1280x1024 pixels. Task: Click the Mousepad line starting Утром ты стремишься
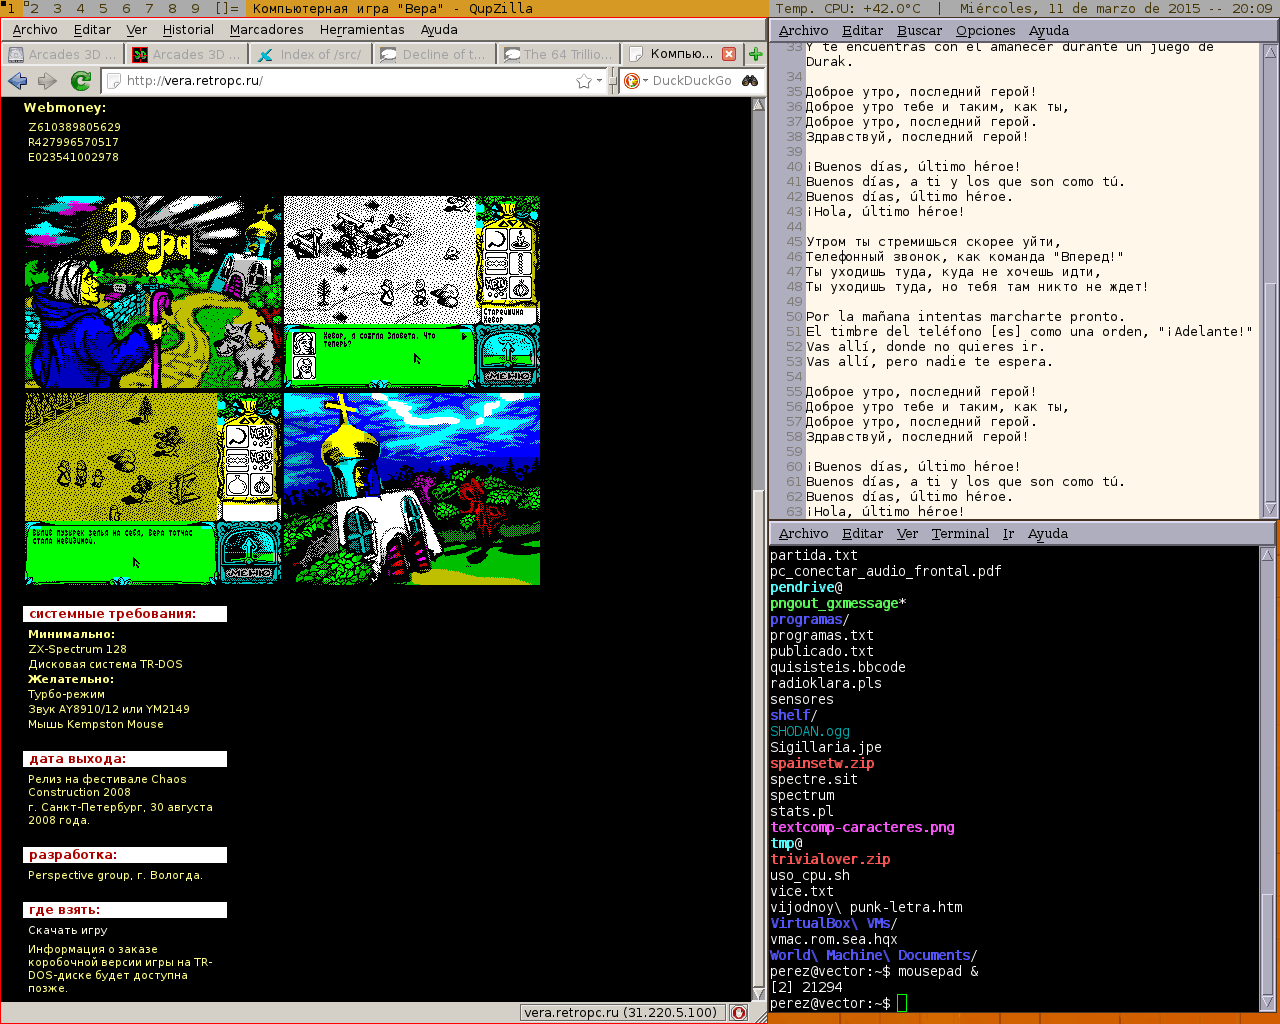point(933,242)
